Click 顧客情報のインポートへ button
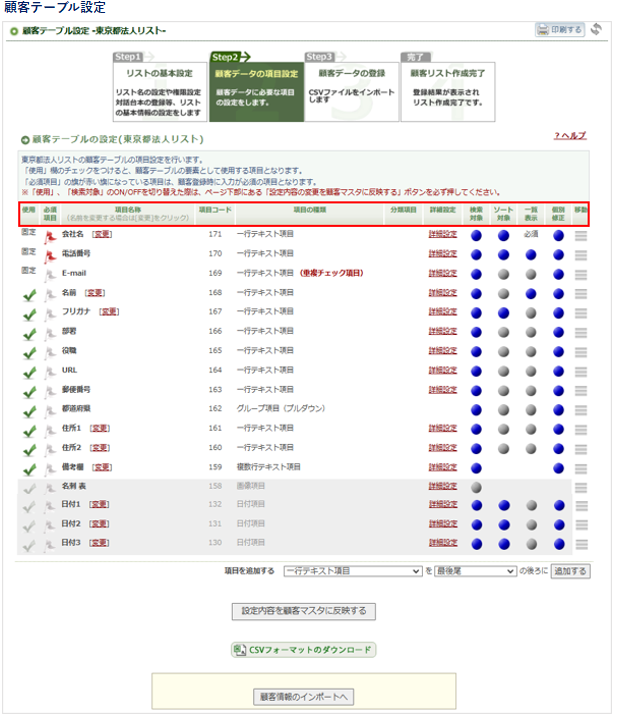This screenshot has width=618, height=717. (304, 697)
